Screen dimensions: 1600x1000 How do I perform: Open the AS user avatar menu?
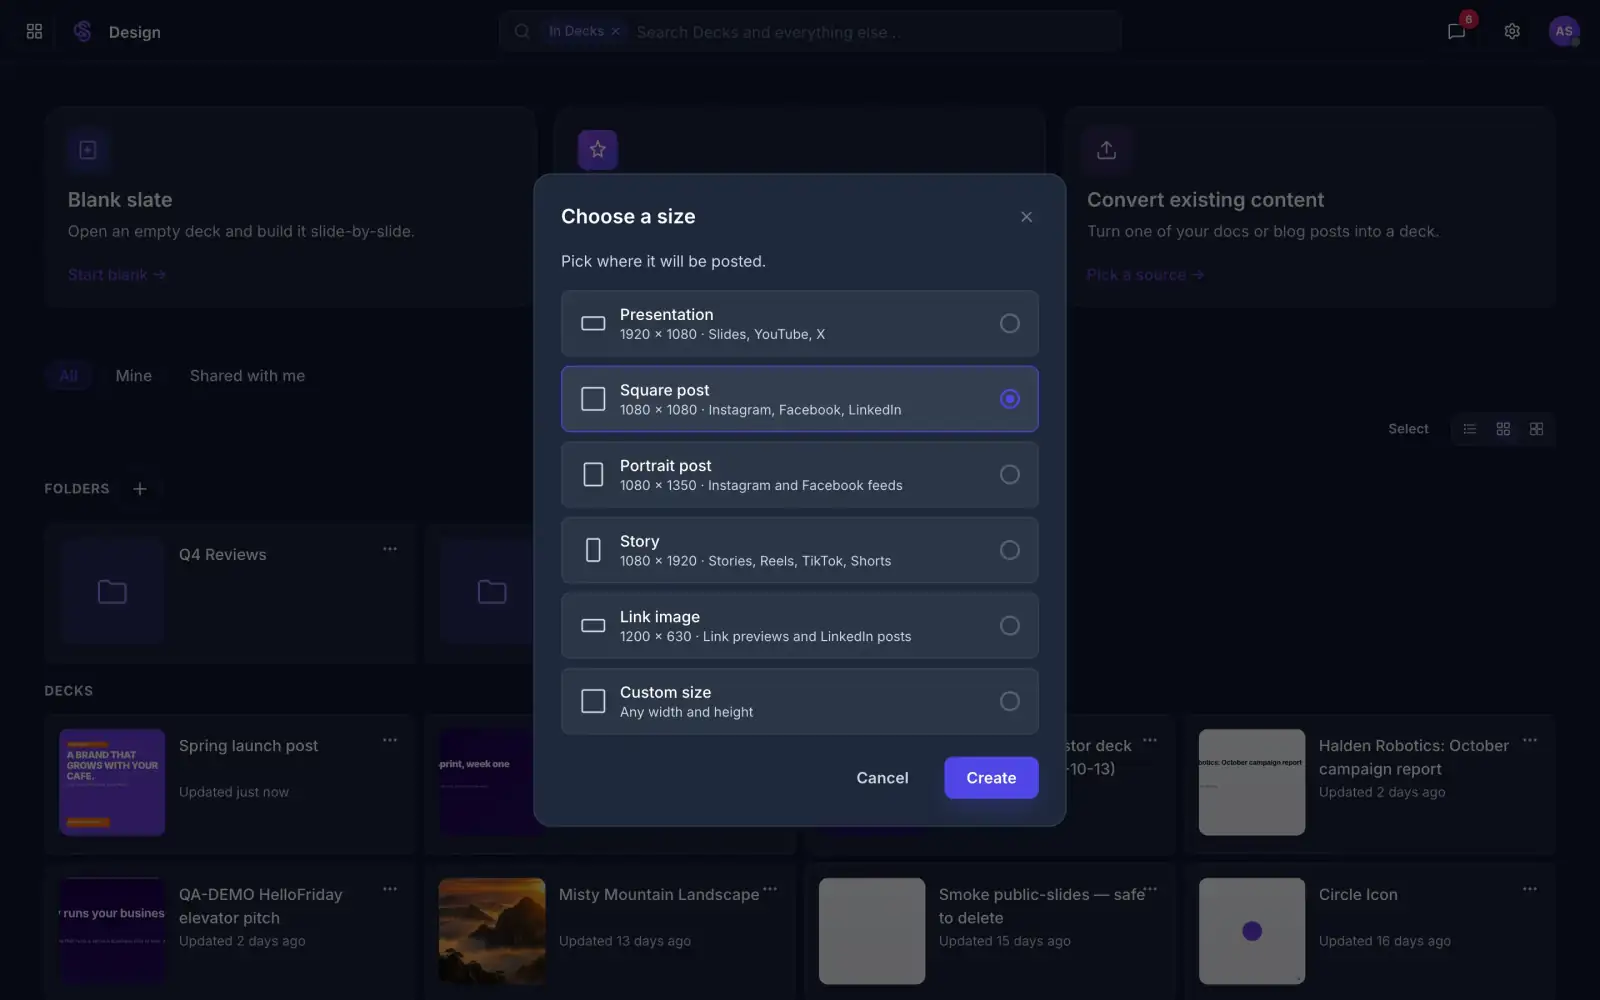(1564, 32)
